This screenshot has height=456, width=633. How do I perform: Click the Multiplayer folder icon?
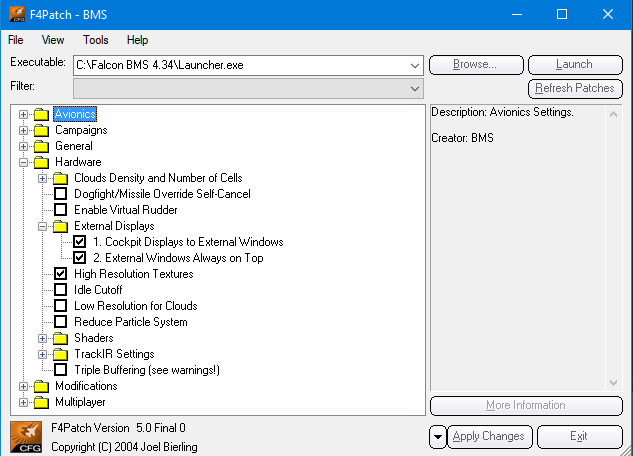(41, 402)
